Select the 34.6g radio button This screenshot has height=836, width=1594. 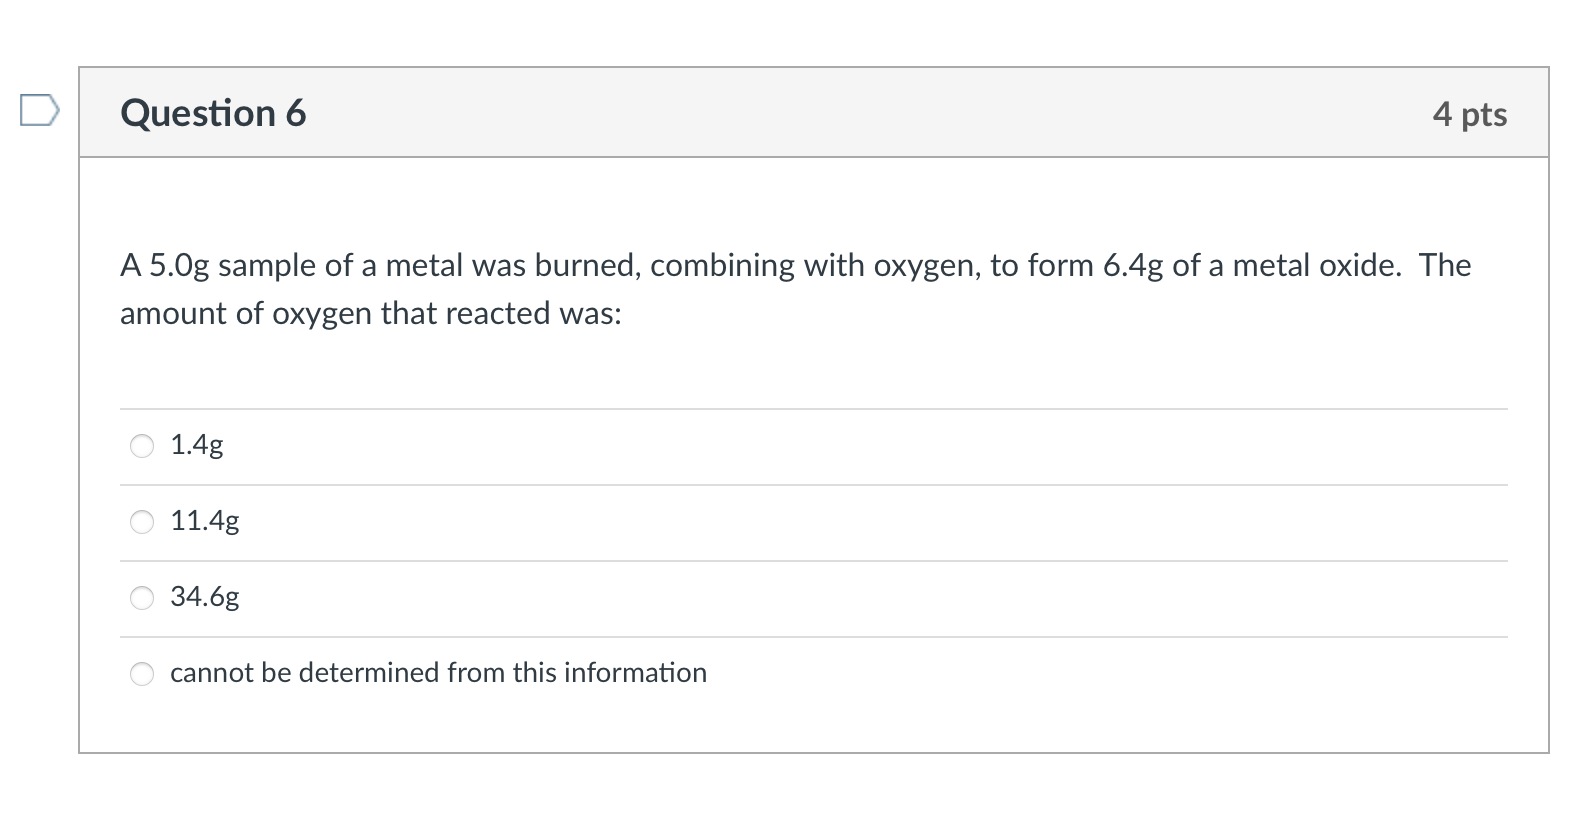143,598
